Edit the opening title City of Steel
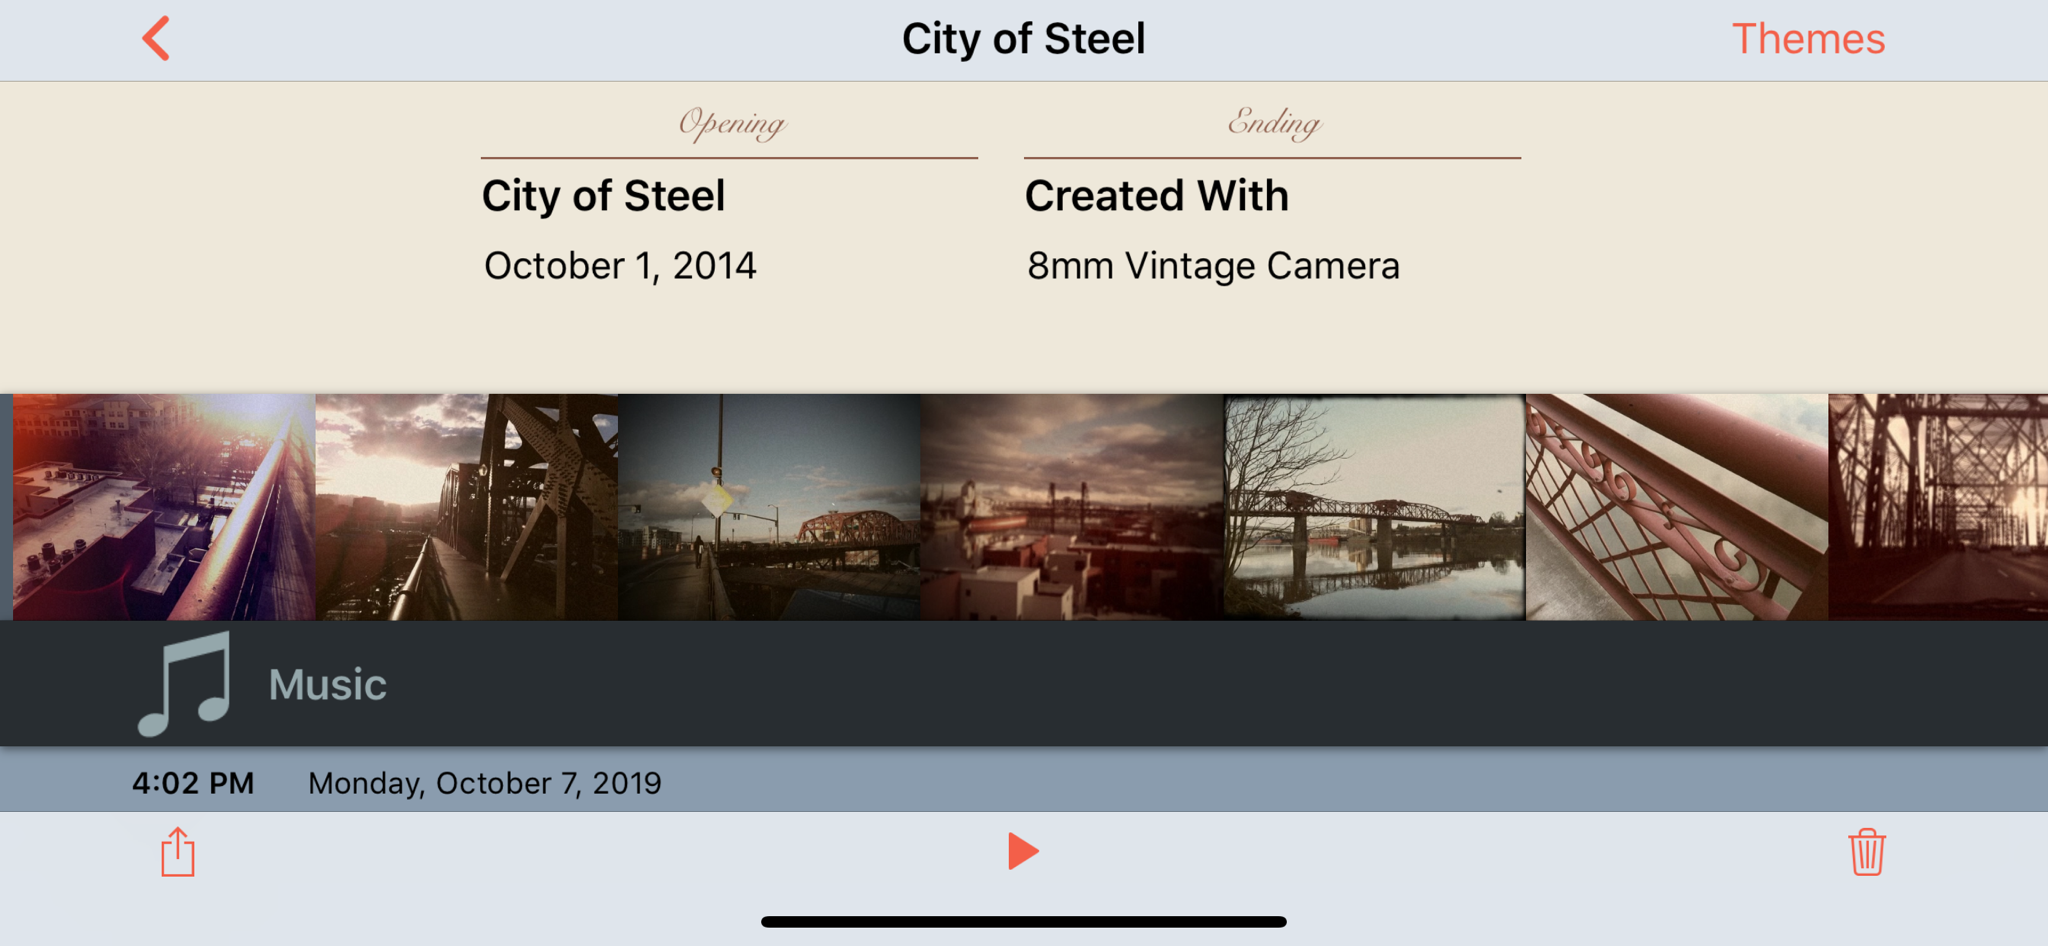This screenshot has width=2048, height=946. (x=603, y=196)
